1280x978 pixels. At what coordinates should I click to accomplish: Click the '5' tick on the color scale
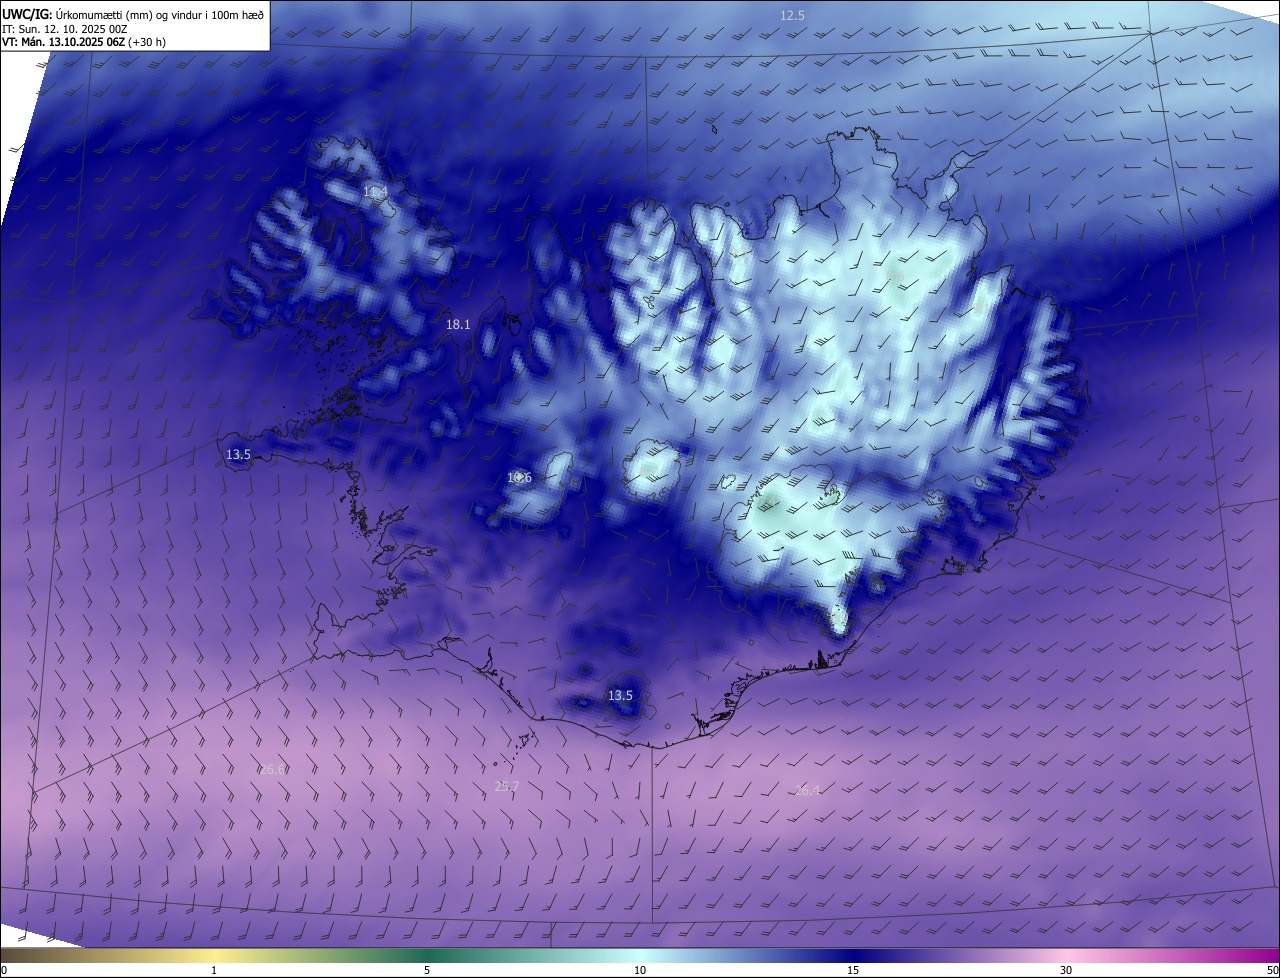pos(427,970)
